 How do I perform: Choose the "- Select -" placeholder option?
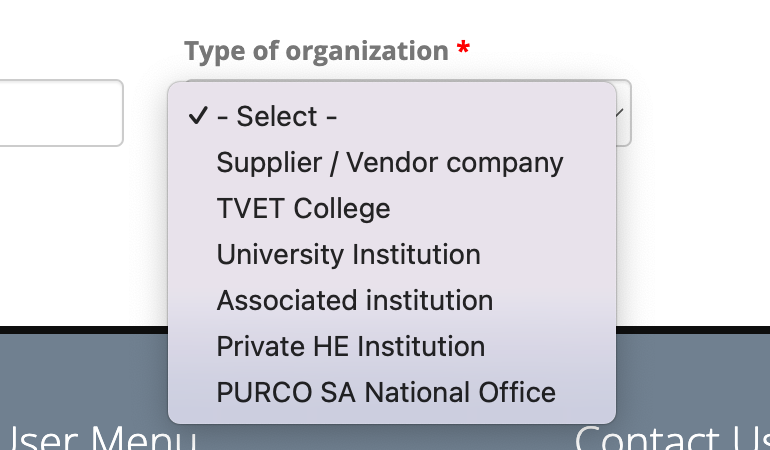point(277,117)
